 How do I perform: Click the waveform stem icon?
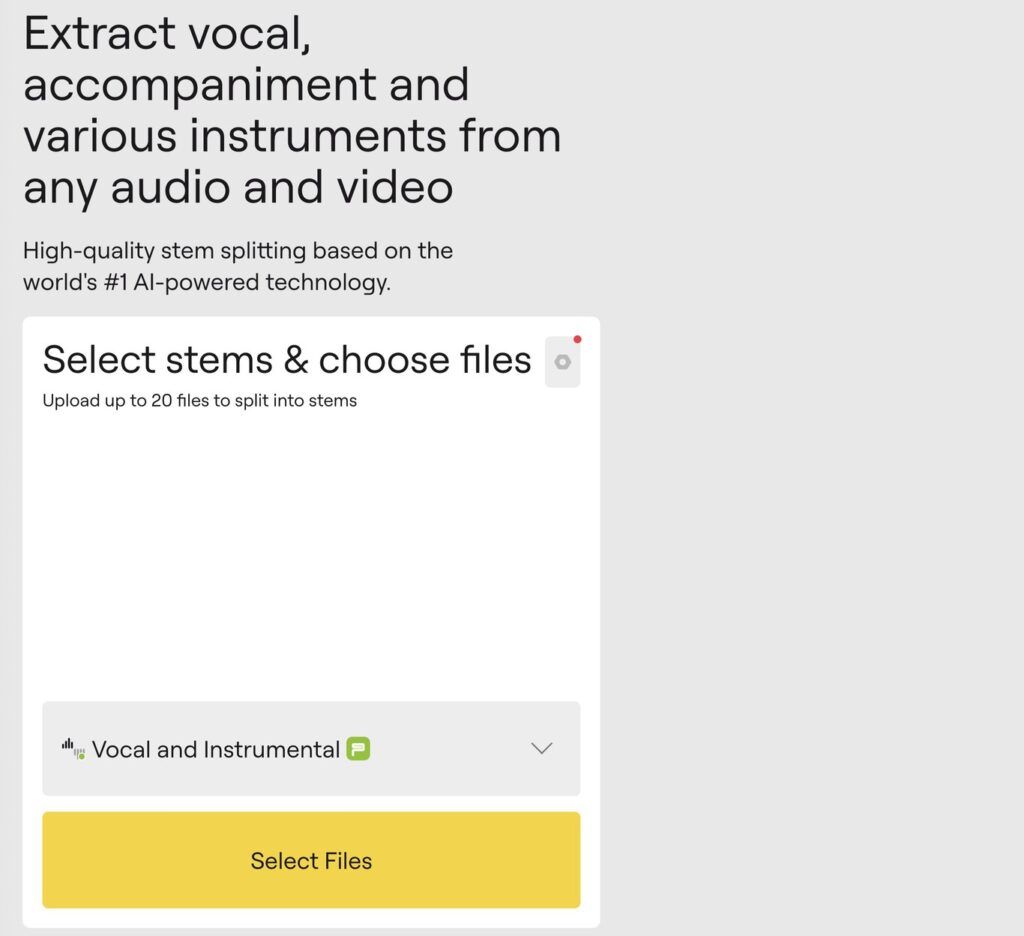[72, 748]
